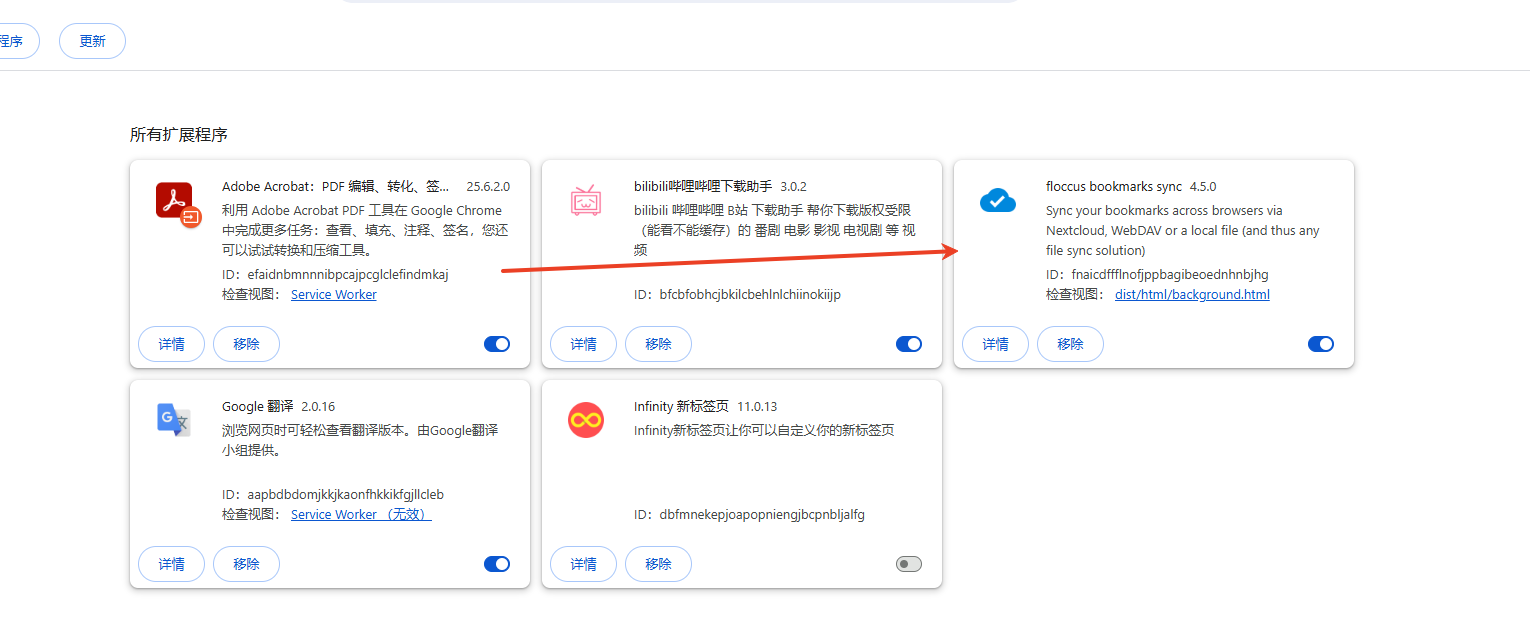Enable the Infinity 新标签页 extension
This screenshot has height=635, width=1530.
pos(909,563)
